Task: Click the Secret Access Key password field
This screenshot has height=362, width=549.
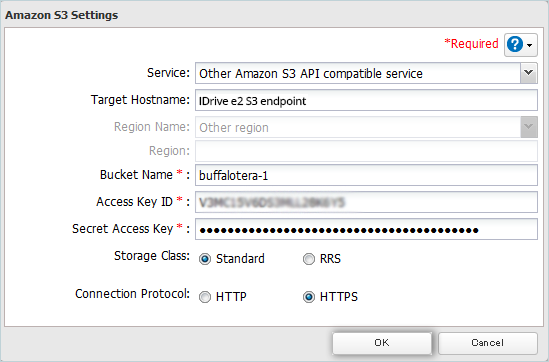Action: pyautogui.click(x=366, y=229)
